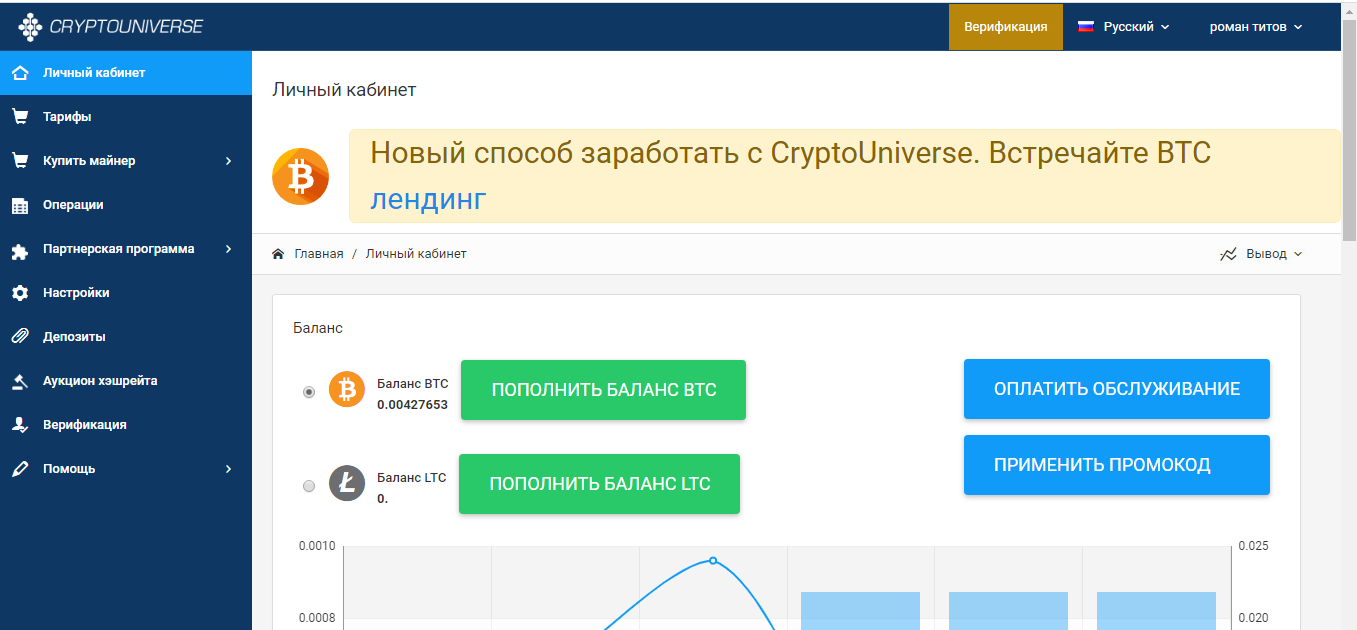The image size is (1357, 630).
Task: Open the роман титов user menu
Action: (x=1255, y=27)
